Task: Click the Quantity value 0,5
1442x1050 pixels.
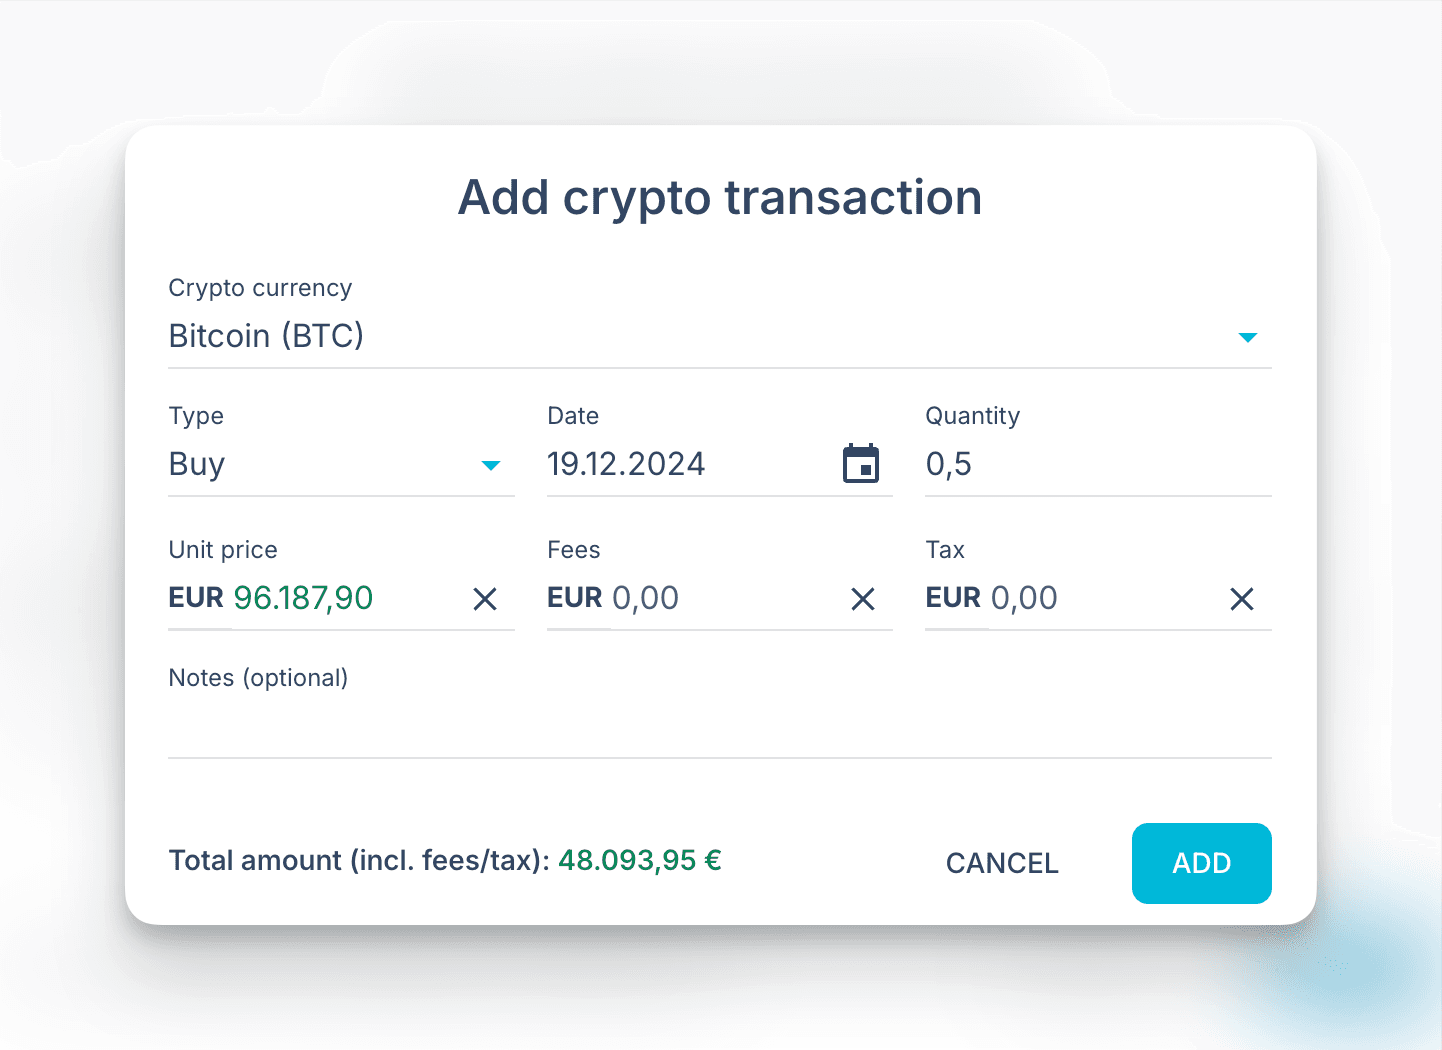Action: point(949,464)
